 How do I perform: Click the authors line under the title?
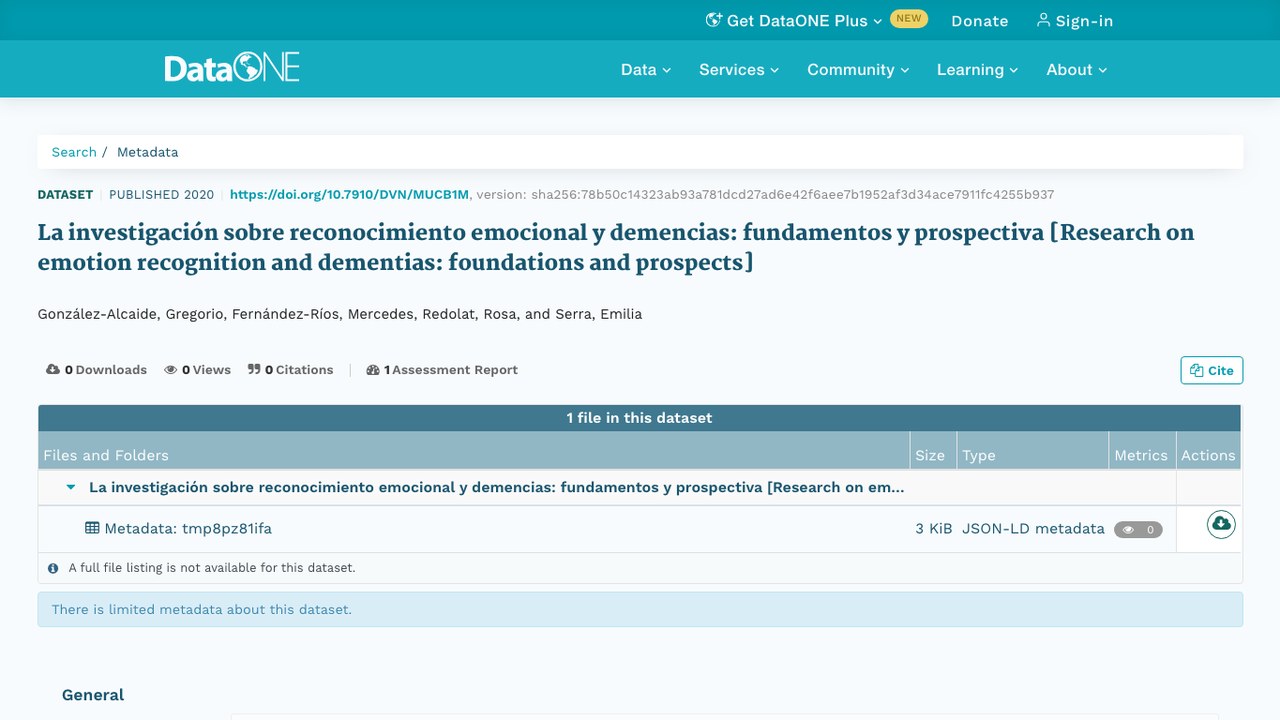tap(340, 314)
